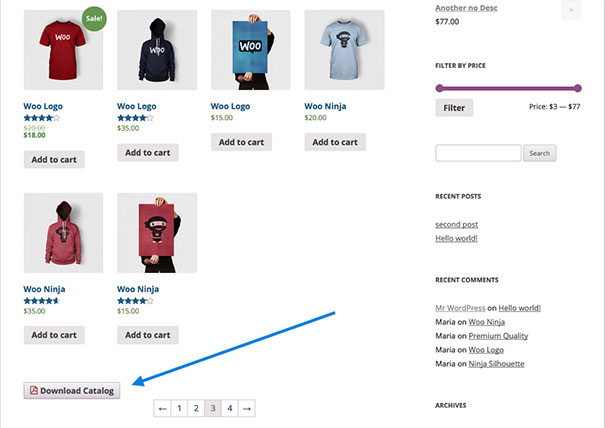
Task: Open the red Woo Ninja hoodie image
Action: tap(63, 233)
